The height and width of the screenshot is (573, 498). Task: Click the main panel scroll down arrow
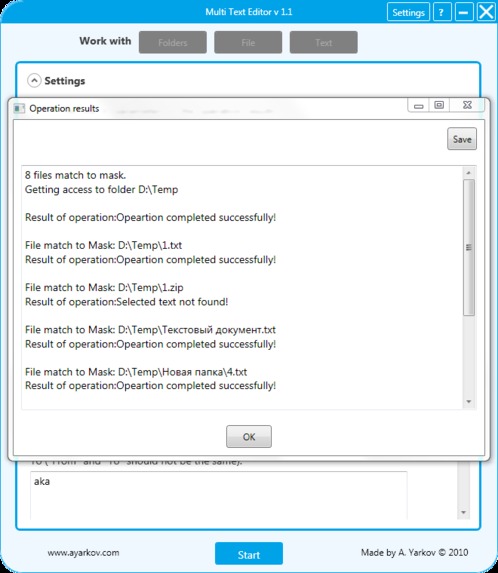pos(463,512)
